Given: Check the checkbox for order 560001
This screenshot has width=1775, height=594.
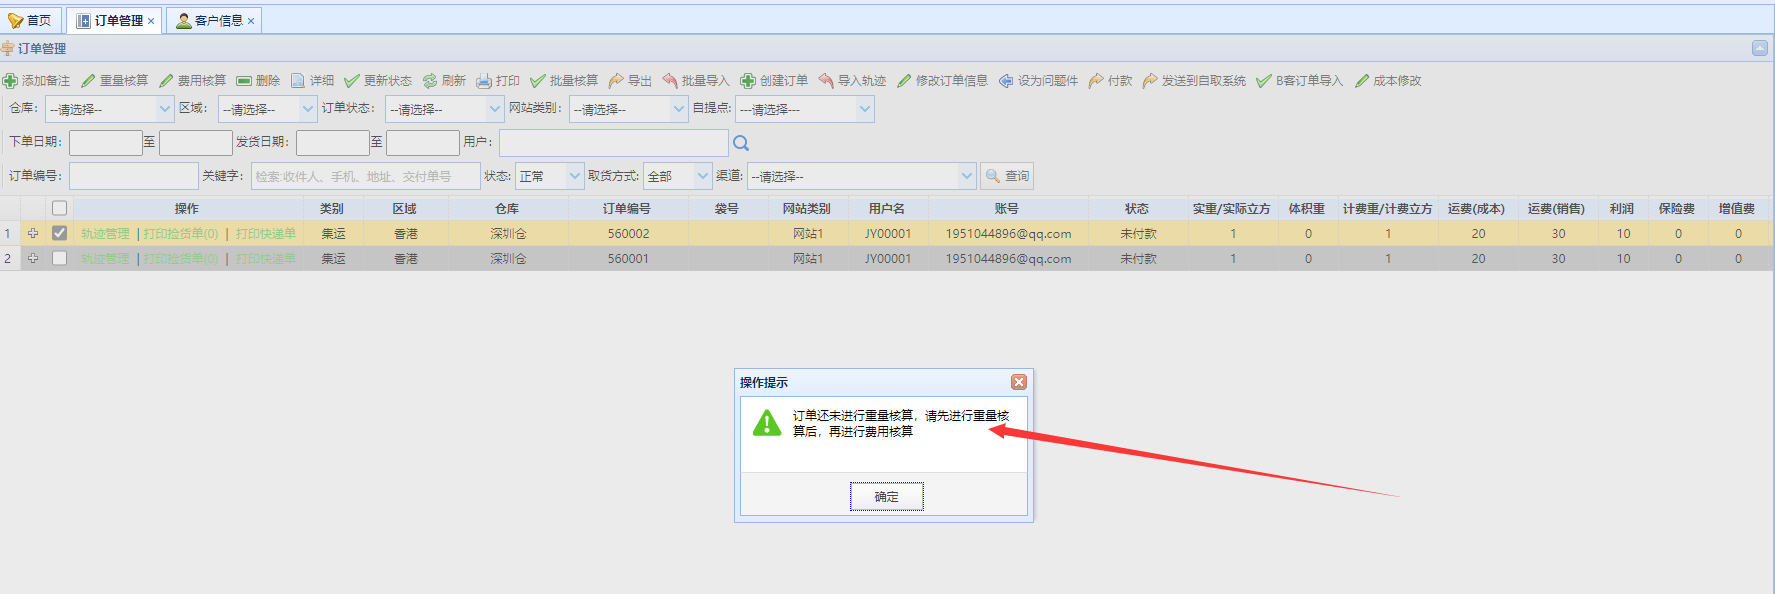Looking at the screenshot, I should point(60,258).
